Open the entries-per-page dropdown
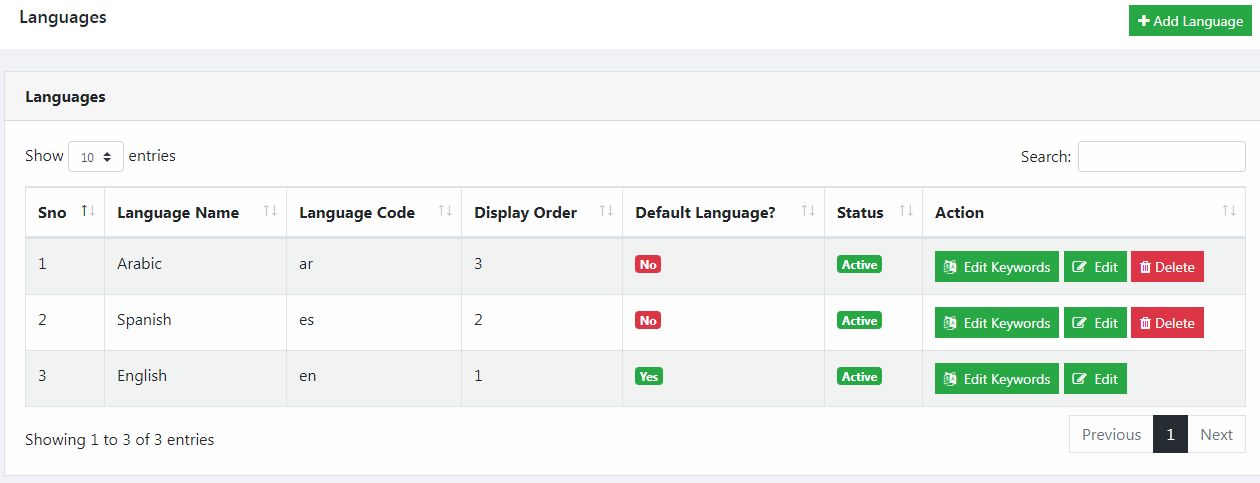Viewport: 1260px width, 483px height. click(96, 157)
